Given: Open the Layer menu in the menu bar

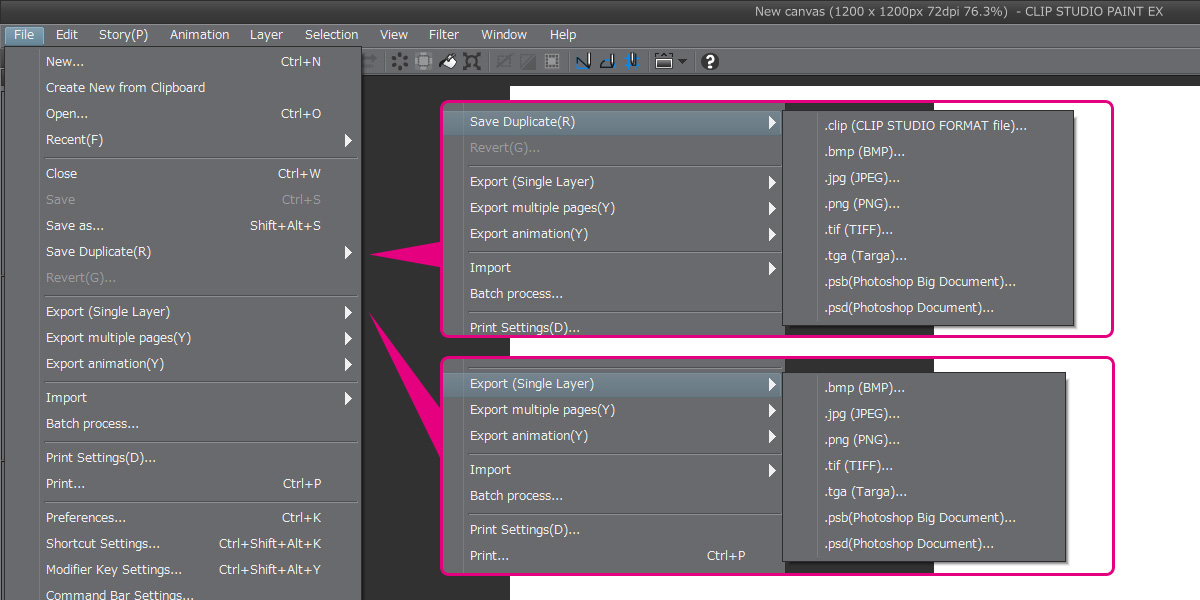Looking at the screenshot, I should (266, 35).
